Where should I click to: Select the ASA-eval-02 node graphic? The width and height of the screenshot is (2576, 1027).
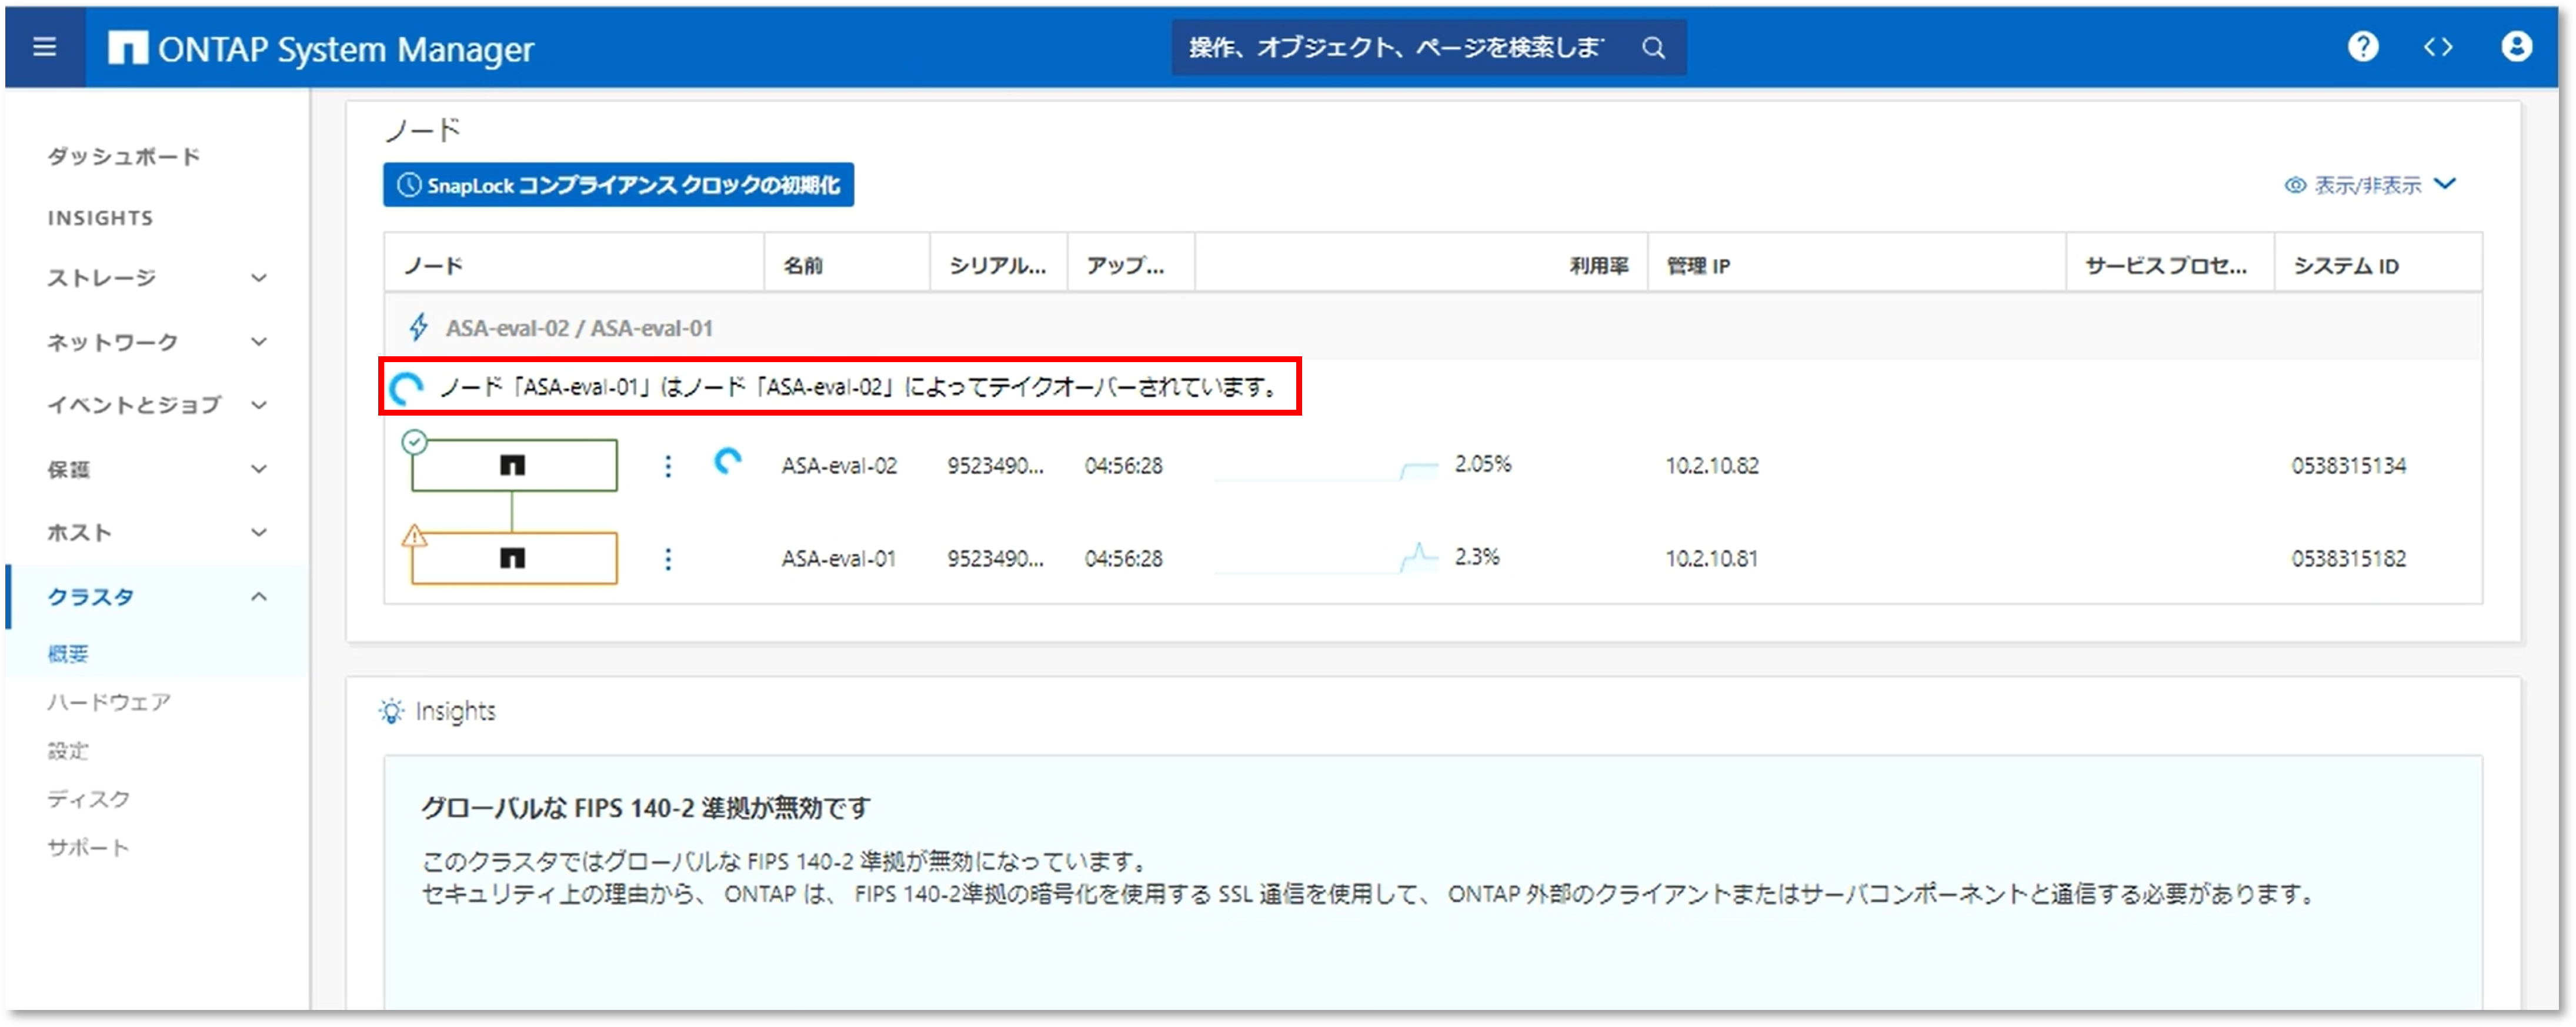514,465
